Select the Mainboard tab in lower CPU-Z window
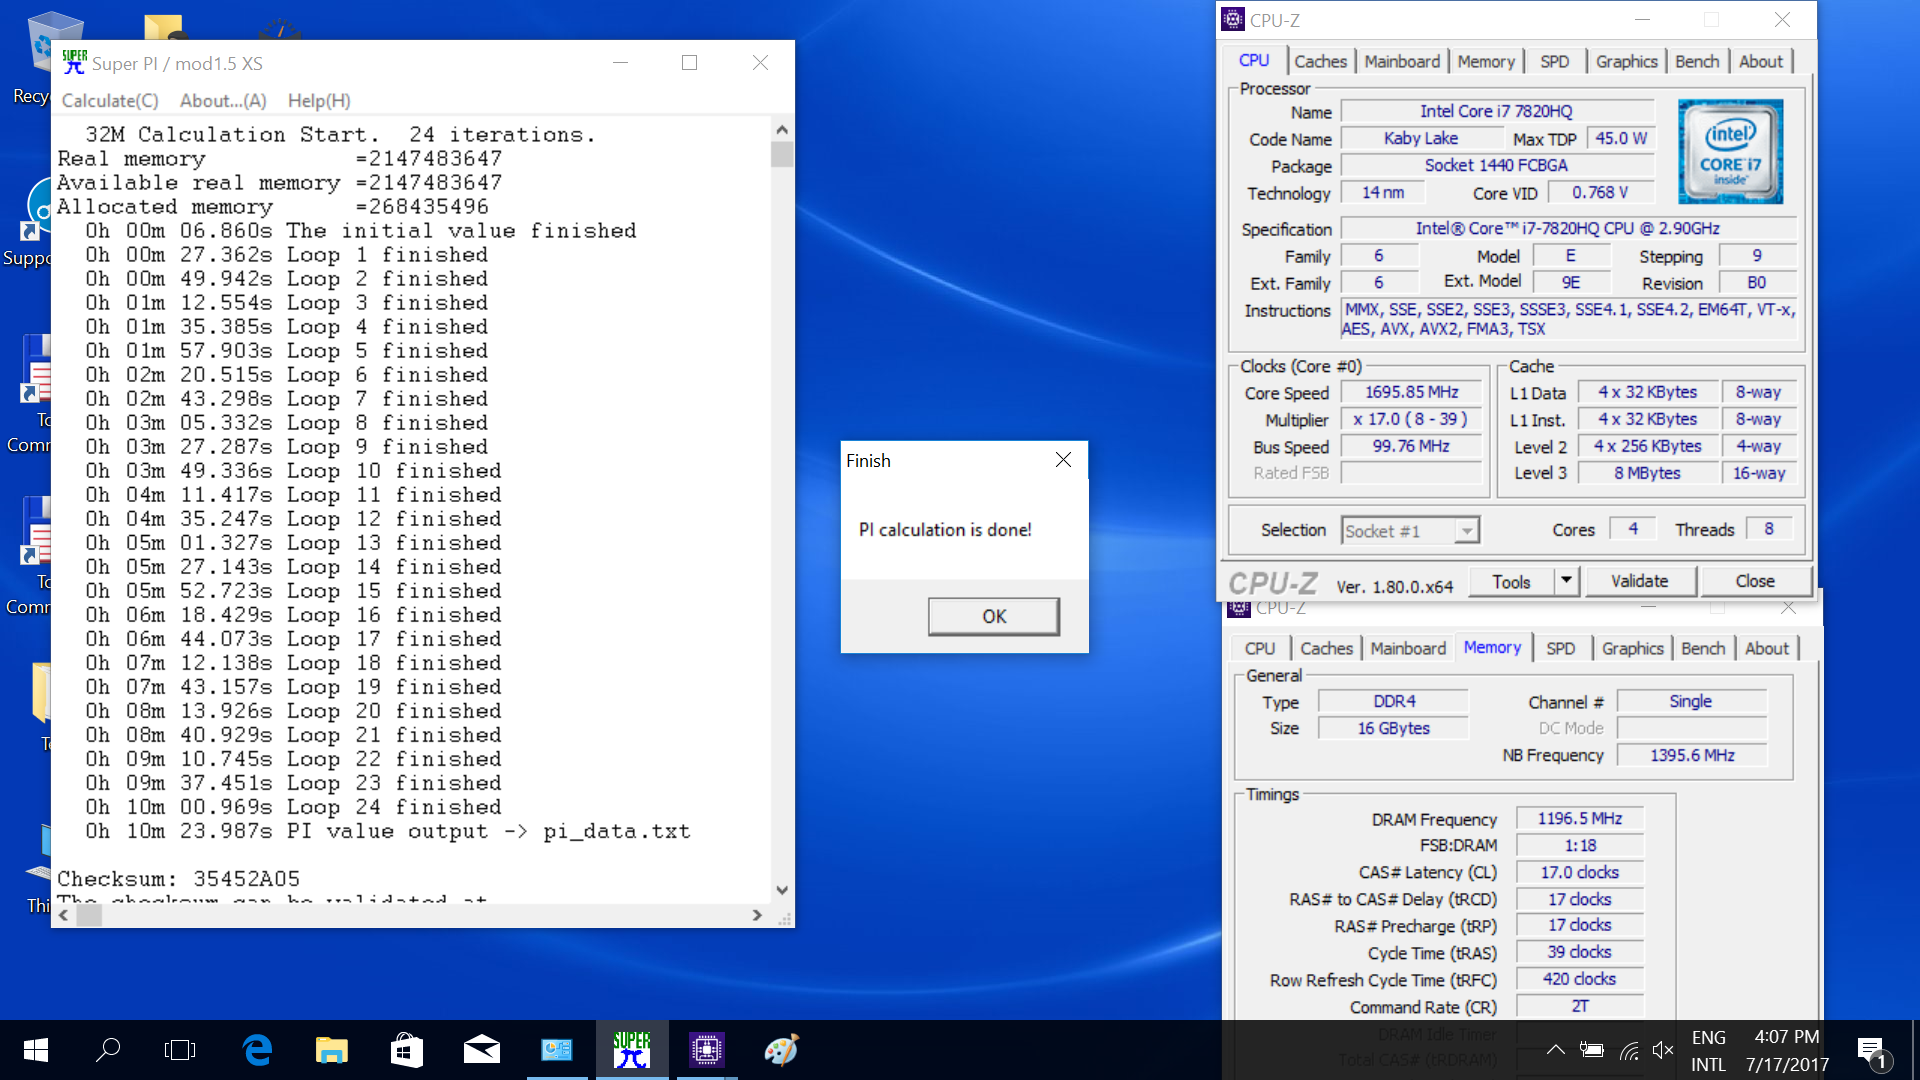This screenshot has width=1920, height=1080. (x=1408, y=649)
